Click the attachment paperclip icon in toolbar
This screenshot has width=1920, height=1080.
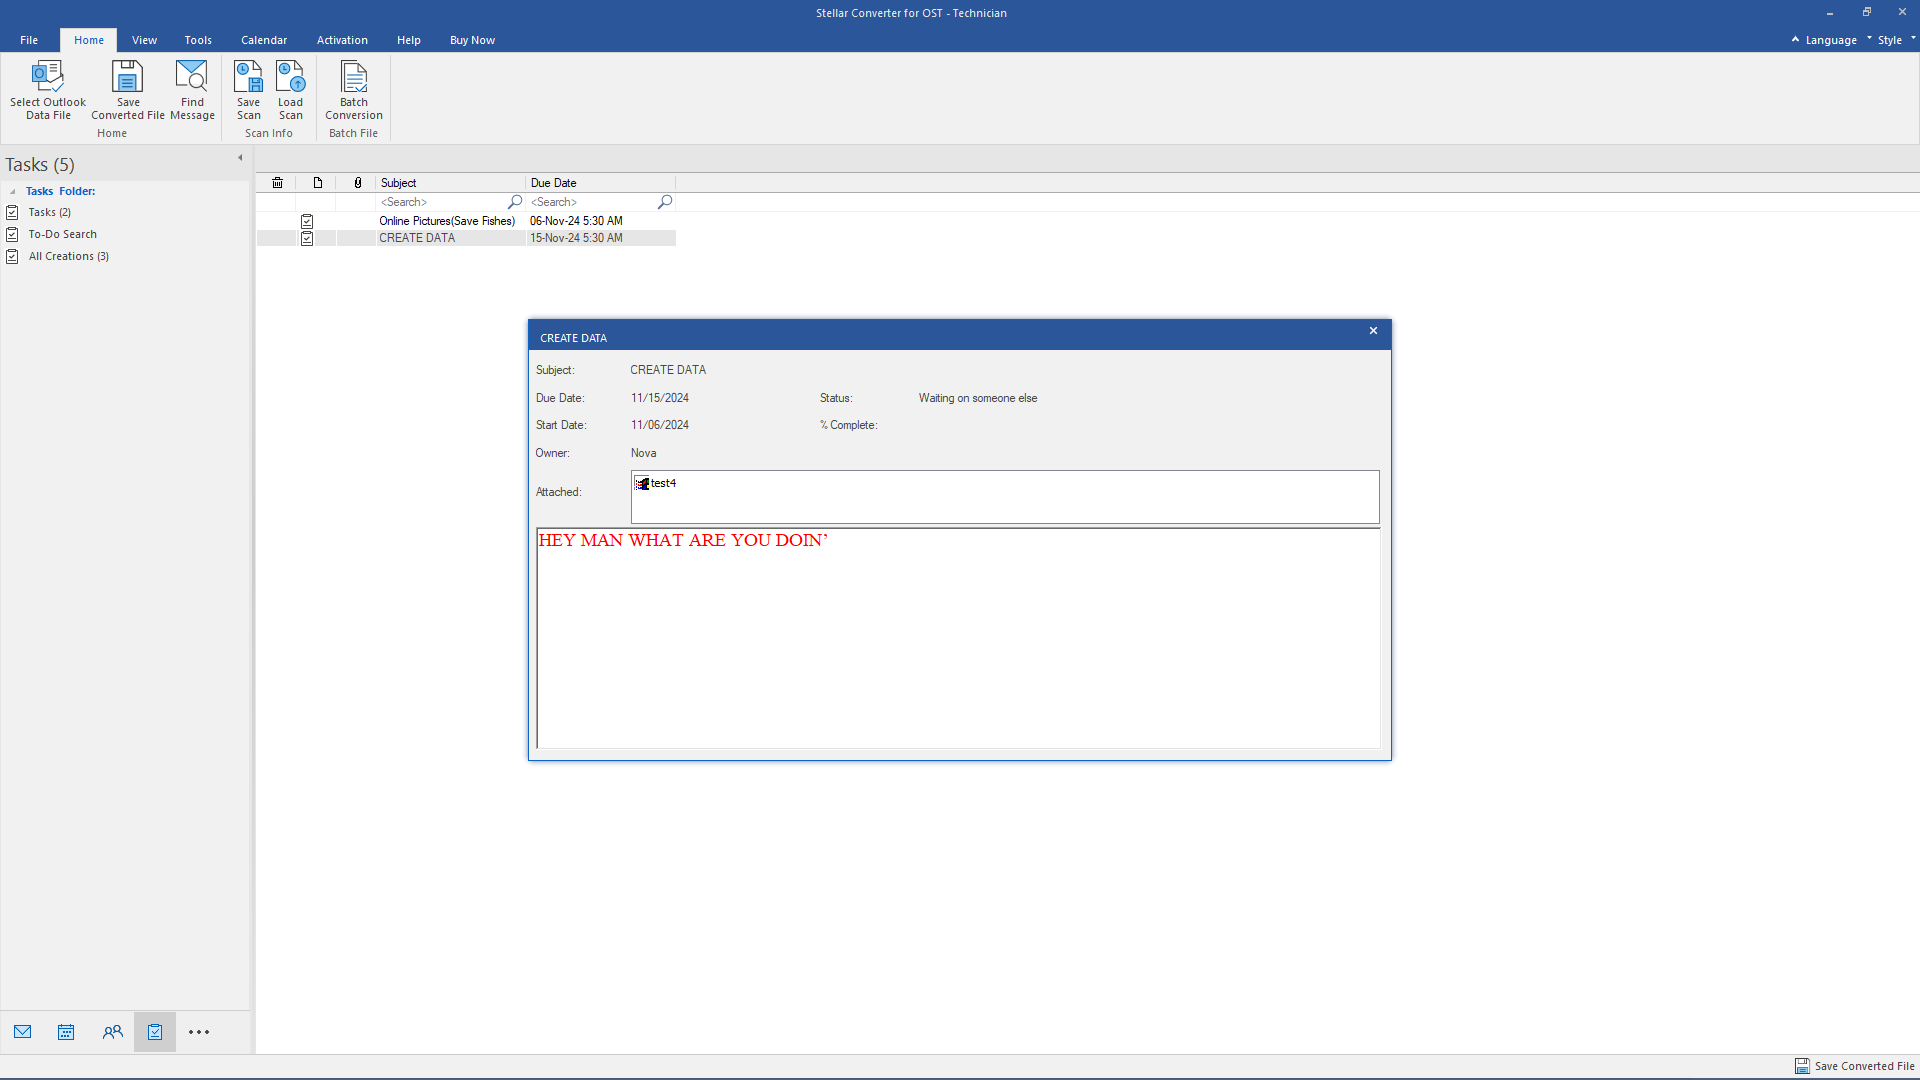pyautogui.click(x=356, y=182)
